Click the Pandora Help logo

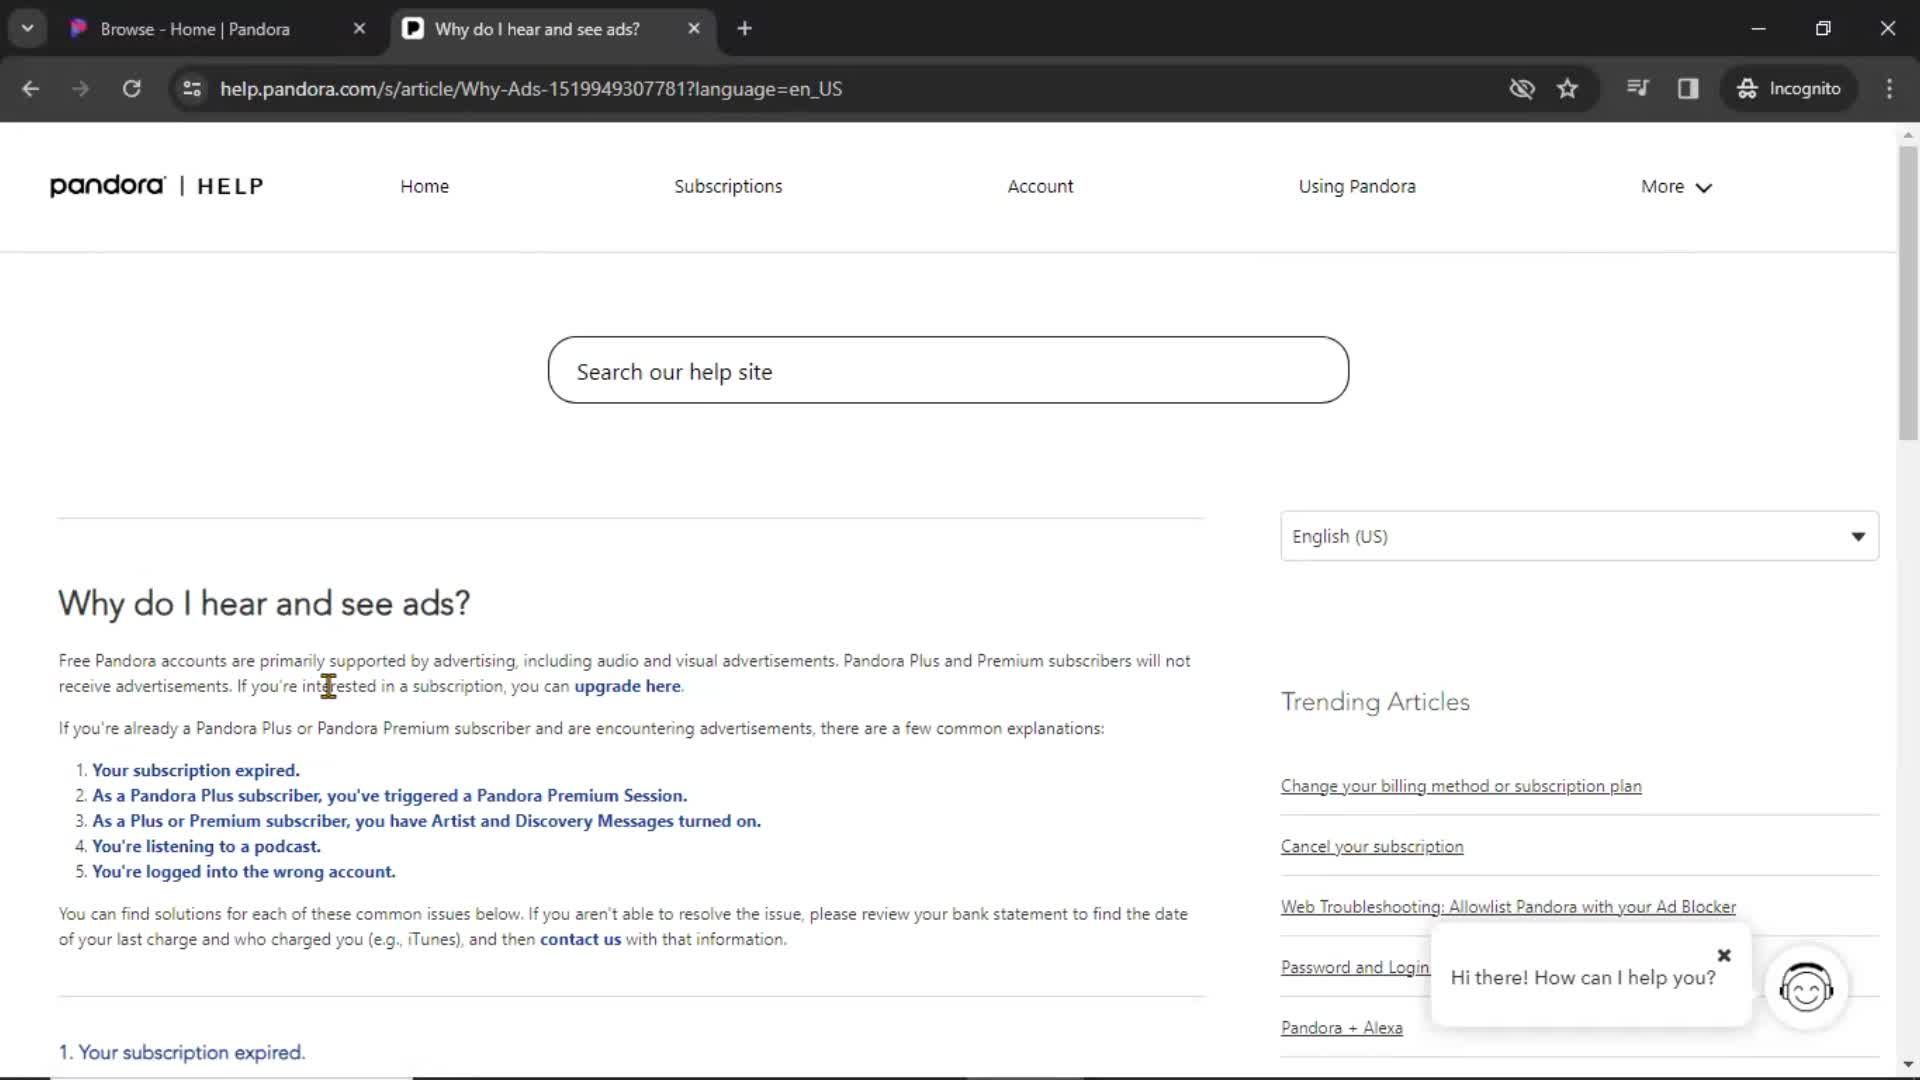pyautogui.click(x=157, y=186)
